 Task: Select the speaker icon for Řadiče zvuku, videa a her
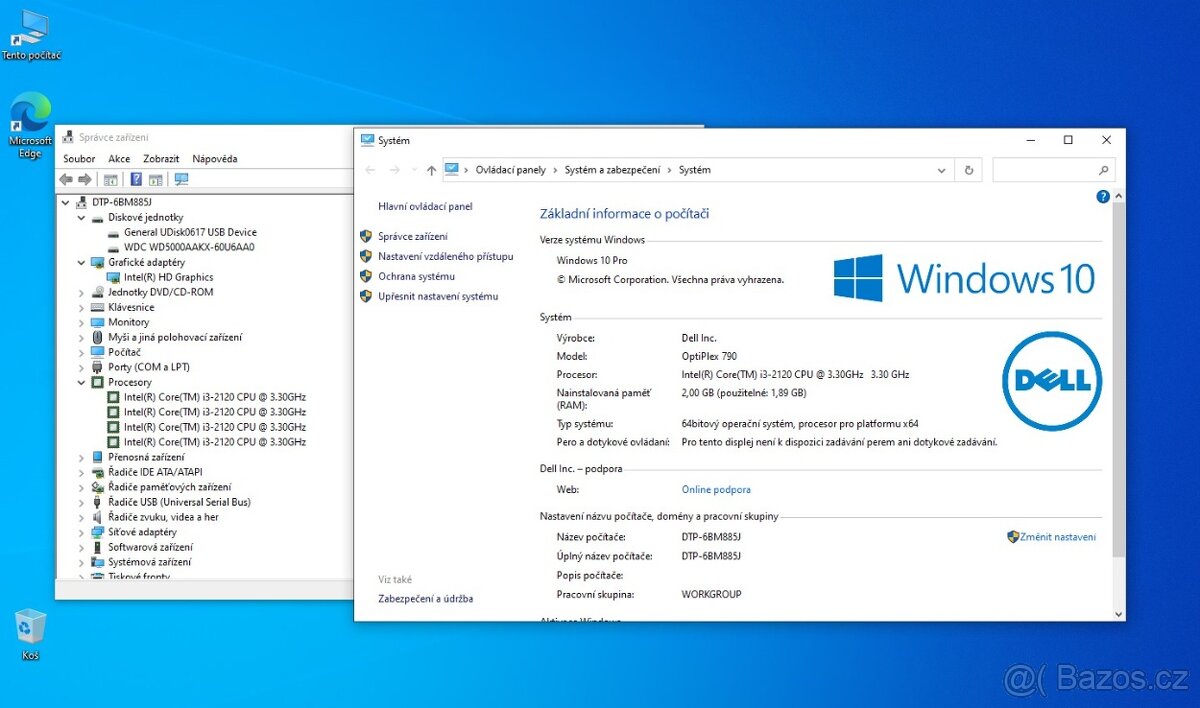(98, 517)
